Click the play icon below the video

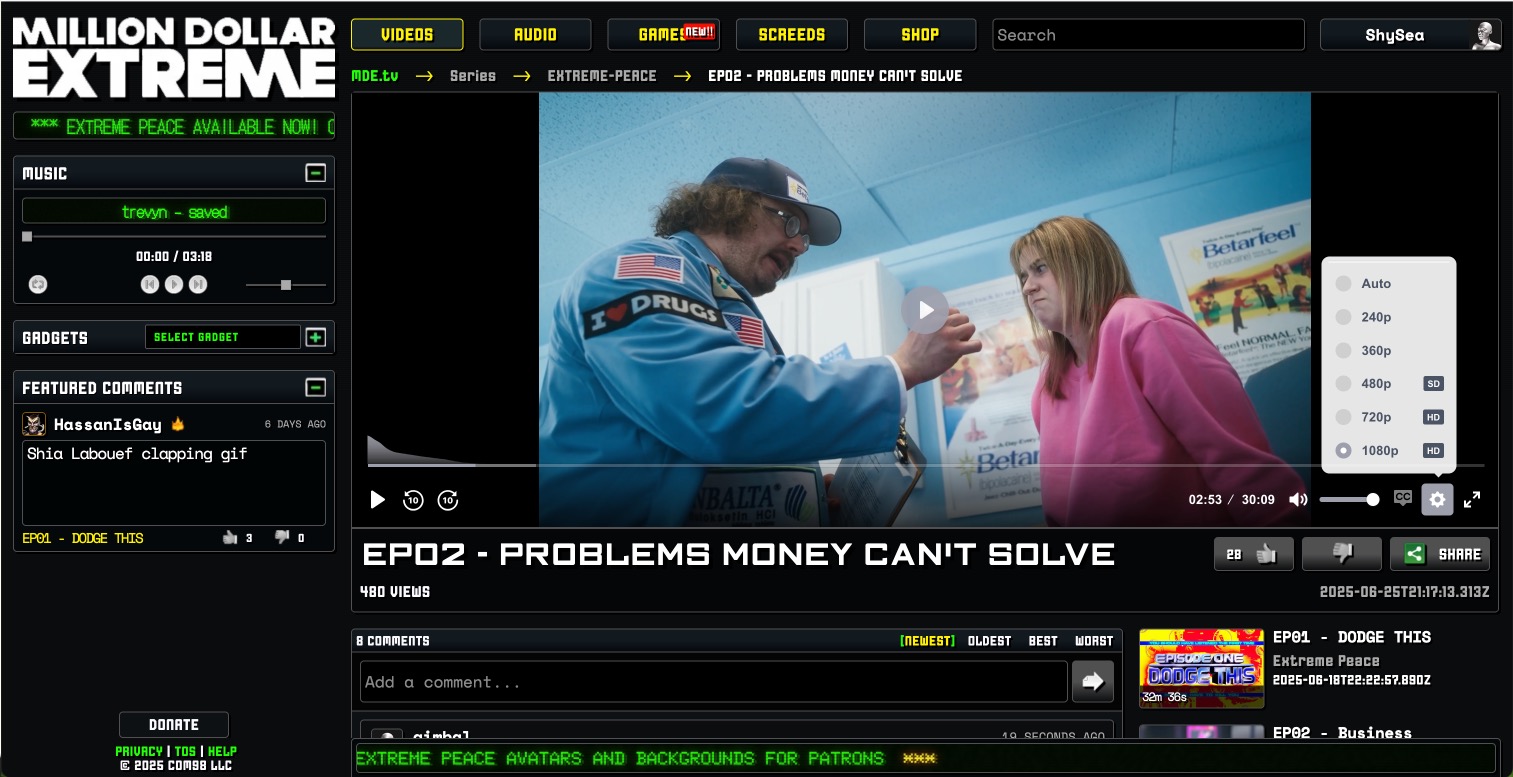click(377, 499)
